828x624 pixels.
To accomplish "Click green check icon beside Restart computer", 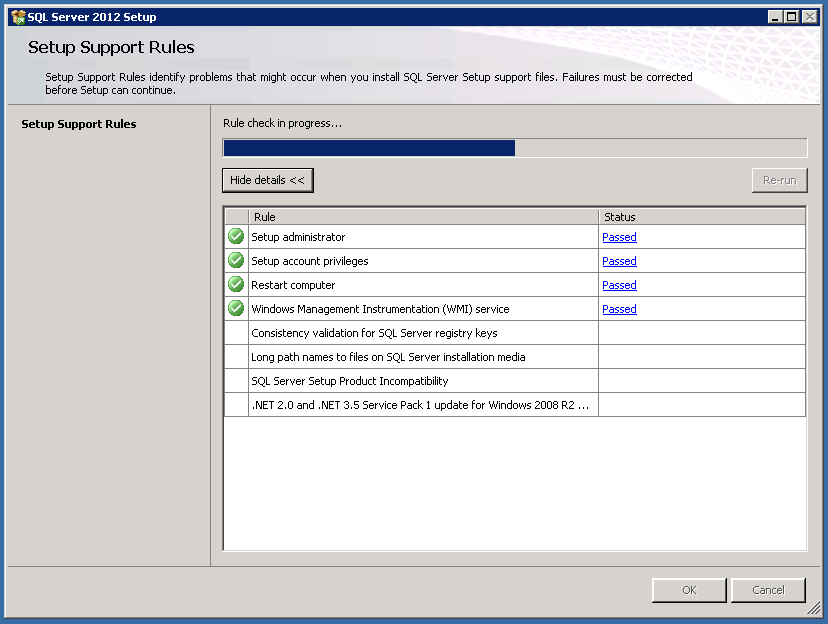I will [x=236, y=285].
